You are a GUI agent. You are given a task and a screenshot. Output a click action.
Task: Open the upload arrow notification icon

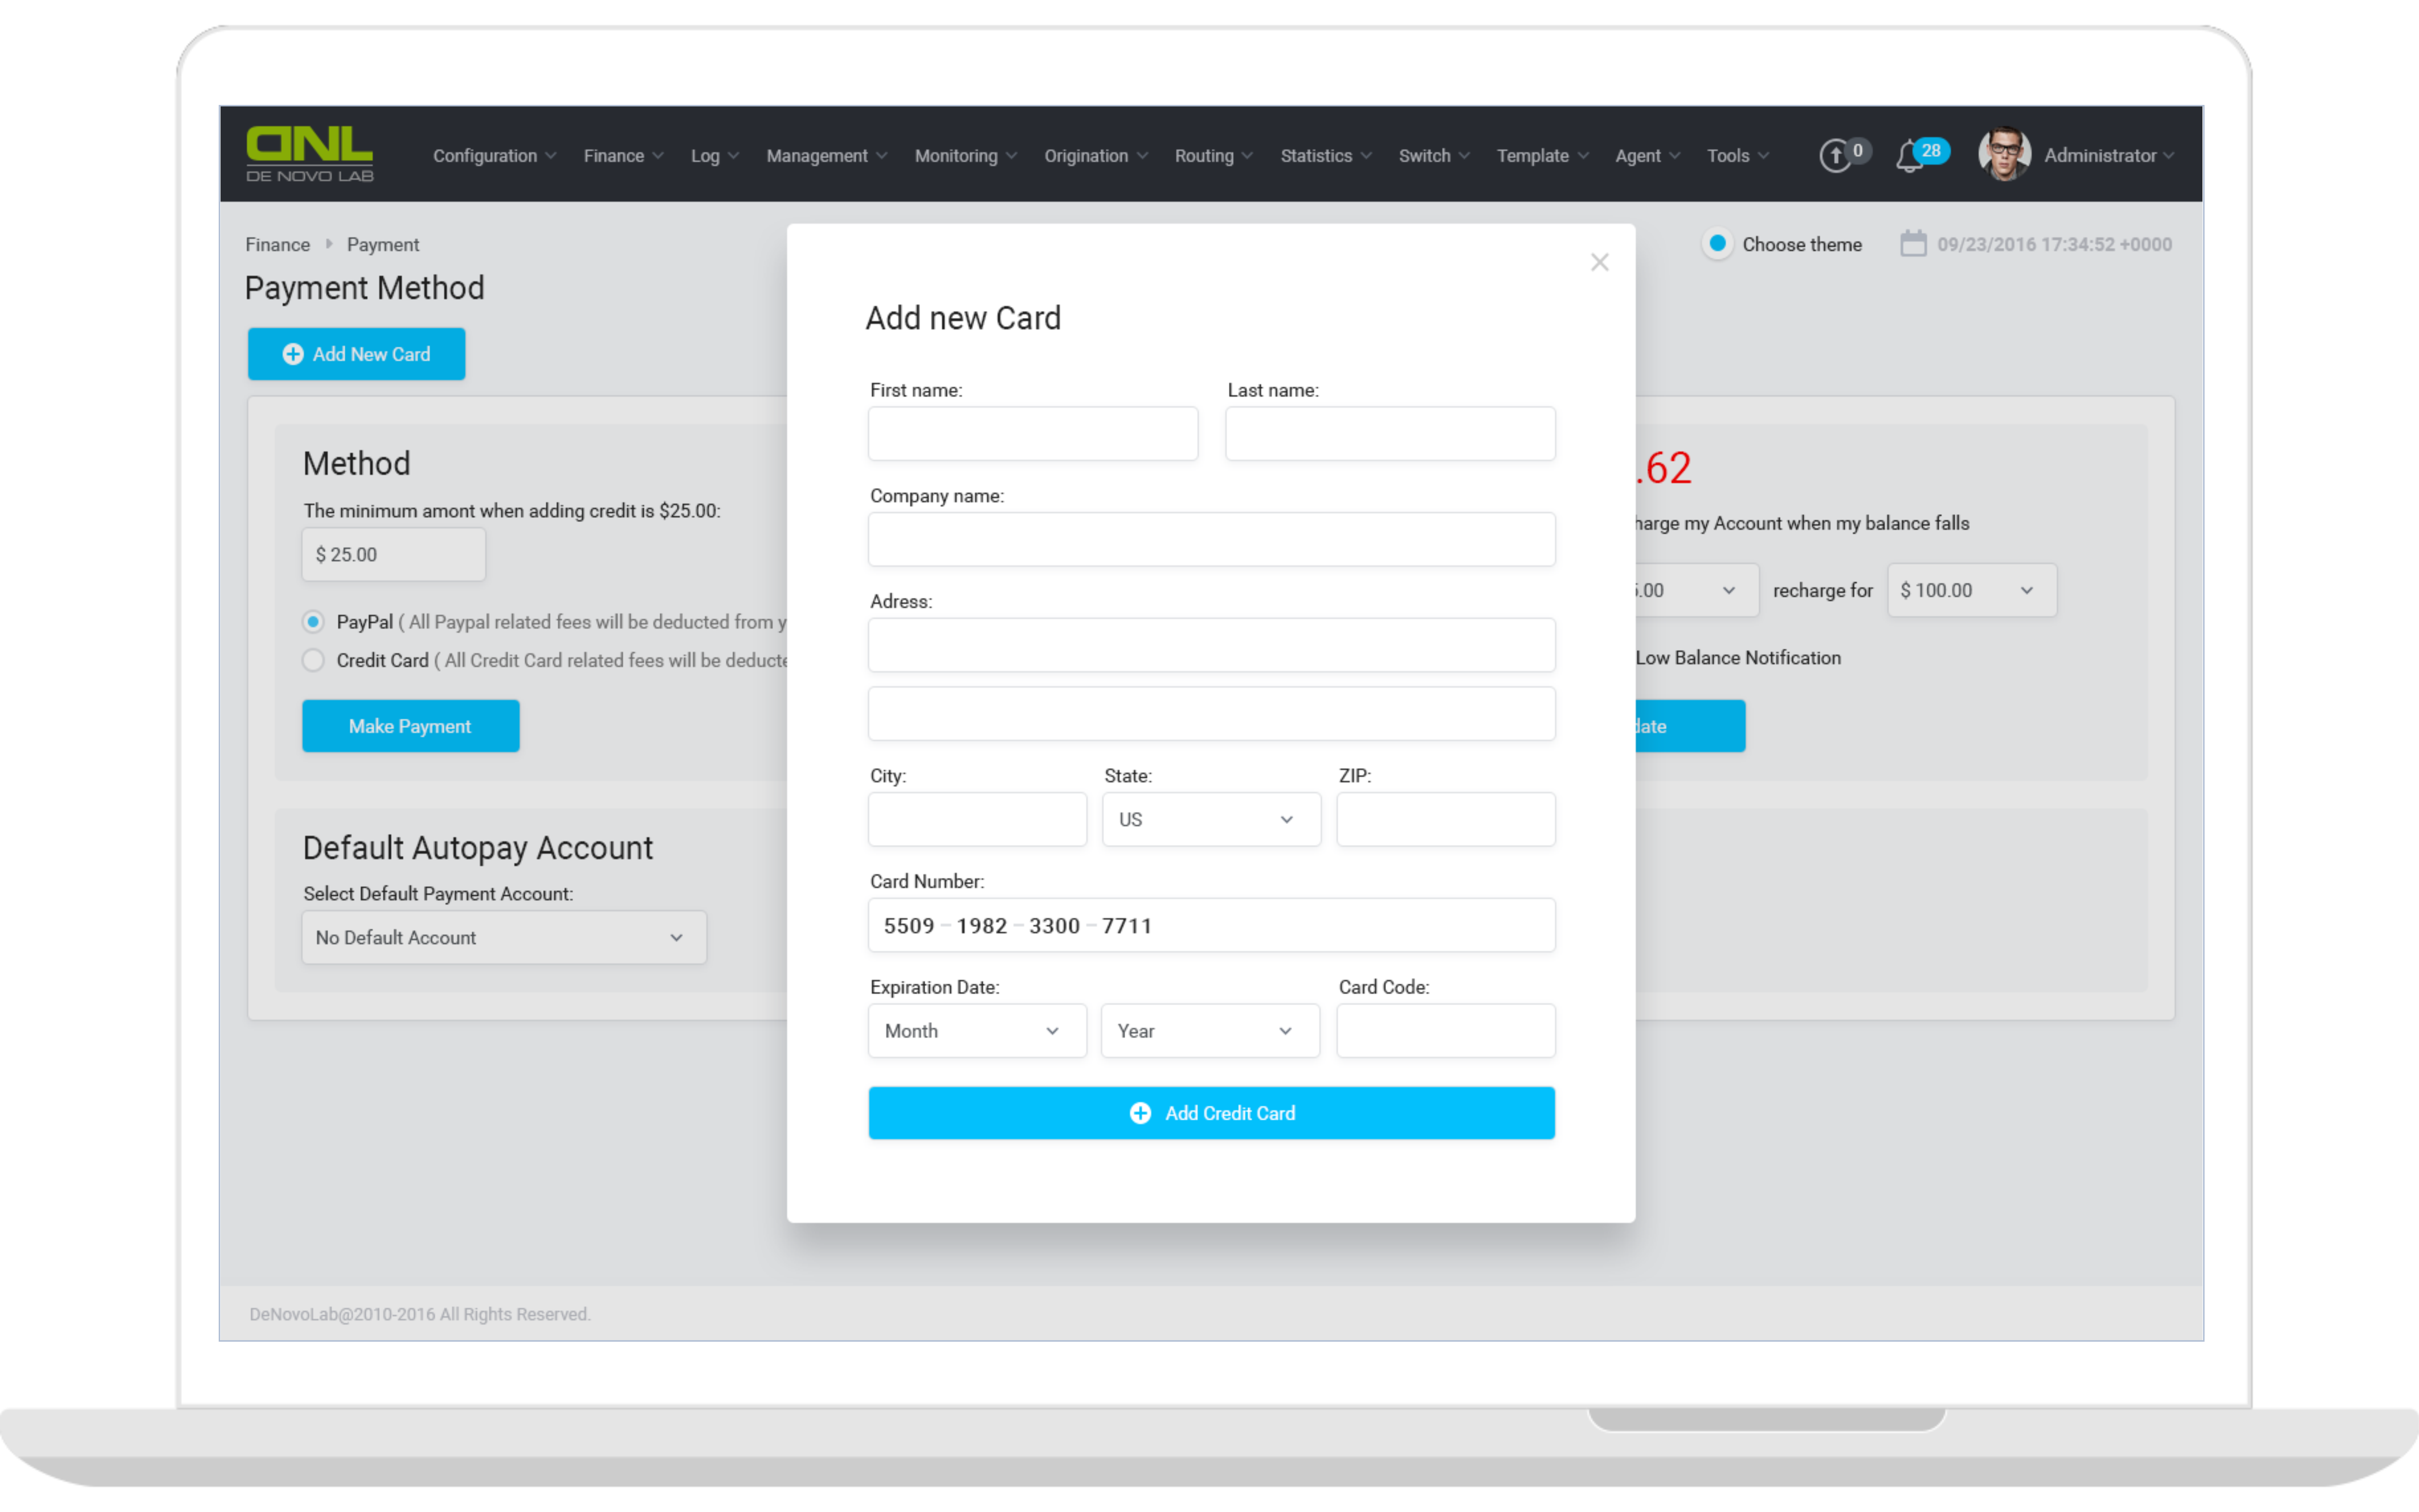[1835, 156]
